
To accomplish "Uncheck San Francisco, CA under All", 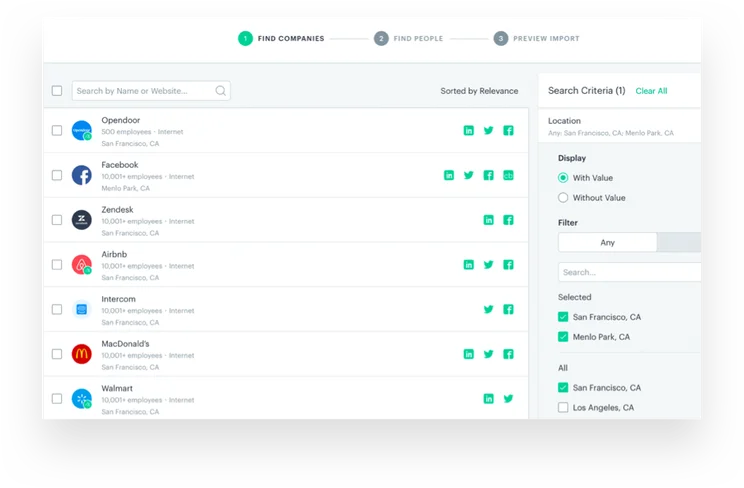I will pos(563,387).
